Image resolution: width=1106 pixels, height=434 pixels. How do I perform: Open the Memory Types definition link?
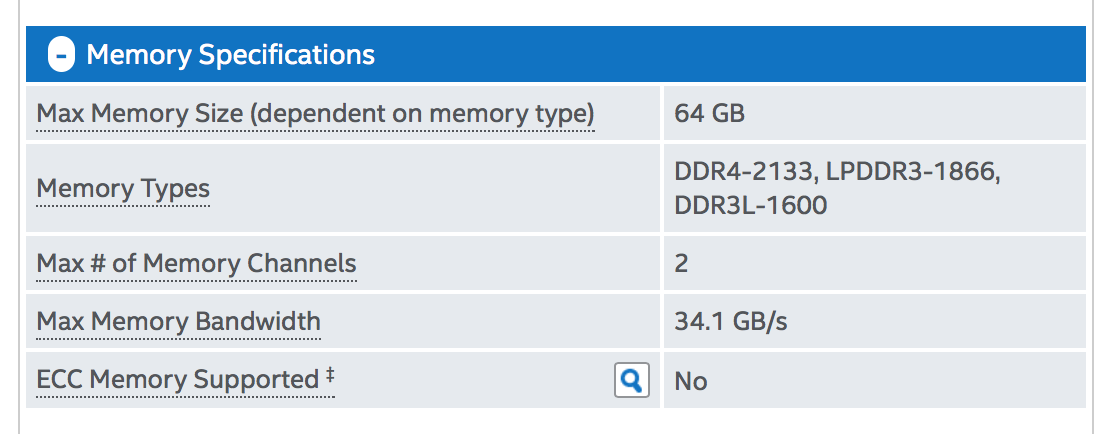click(x=123, y=188)
